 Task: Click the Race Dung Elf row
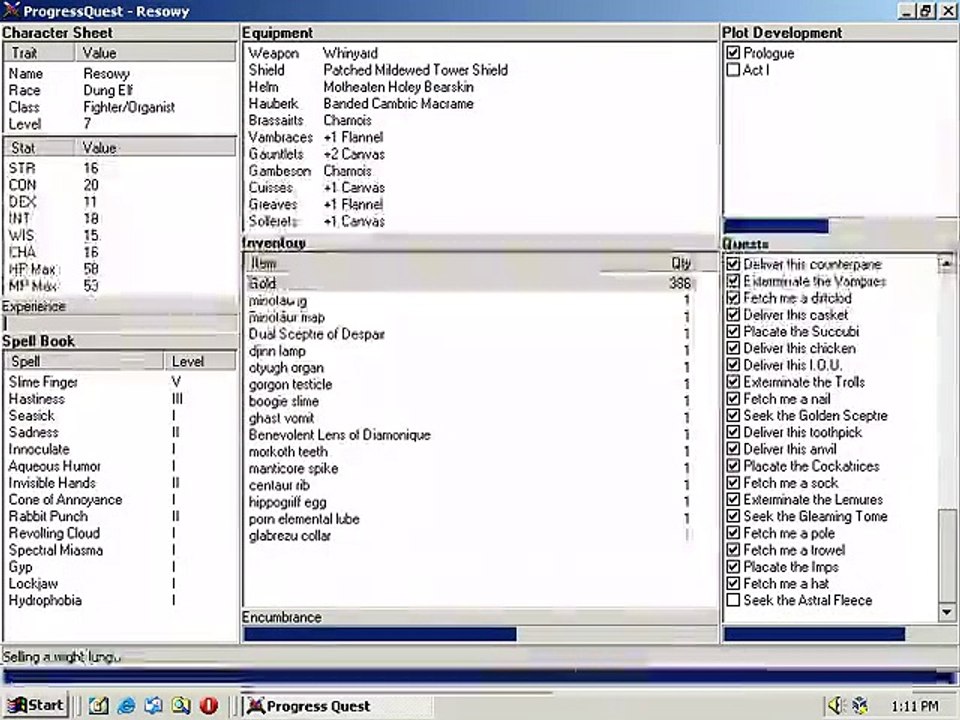(x=119, y=90)
